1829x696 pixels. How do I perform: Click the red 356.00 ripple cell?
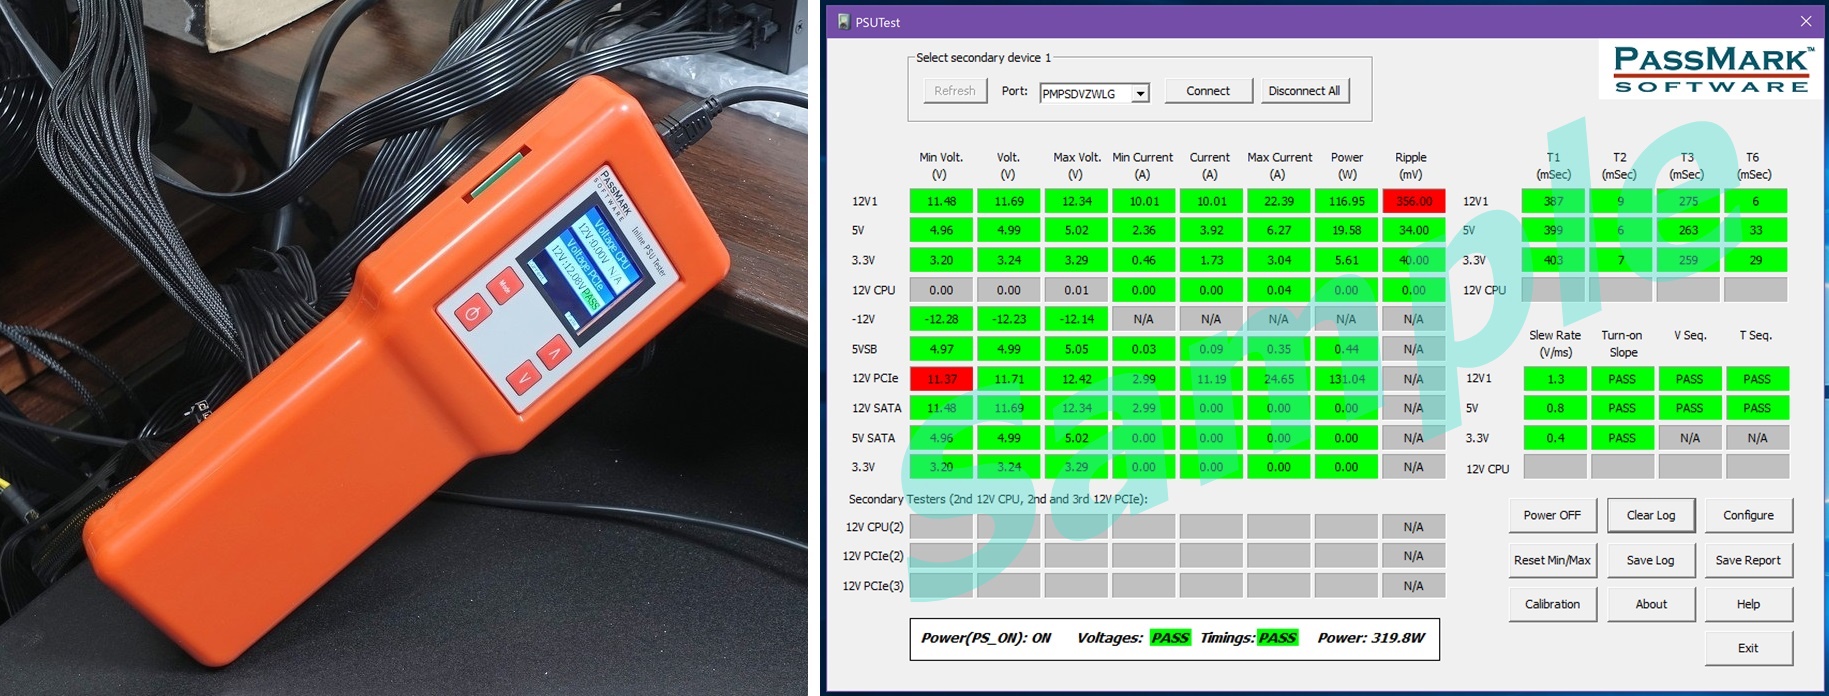coord(1413,201)
